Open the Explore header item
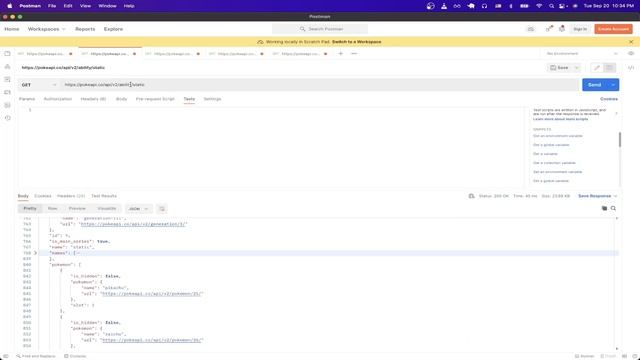The image size is (640, 360). pos(113,29)
